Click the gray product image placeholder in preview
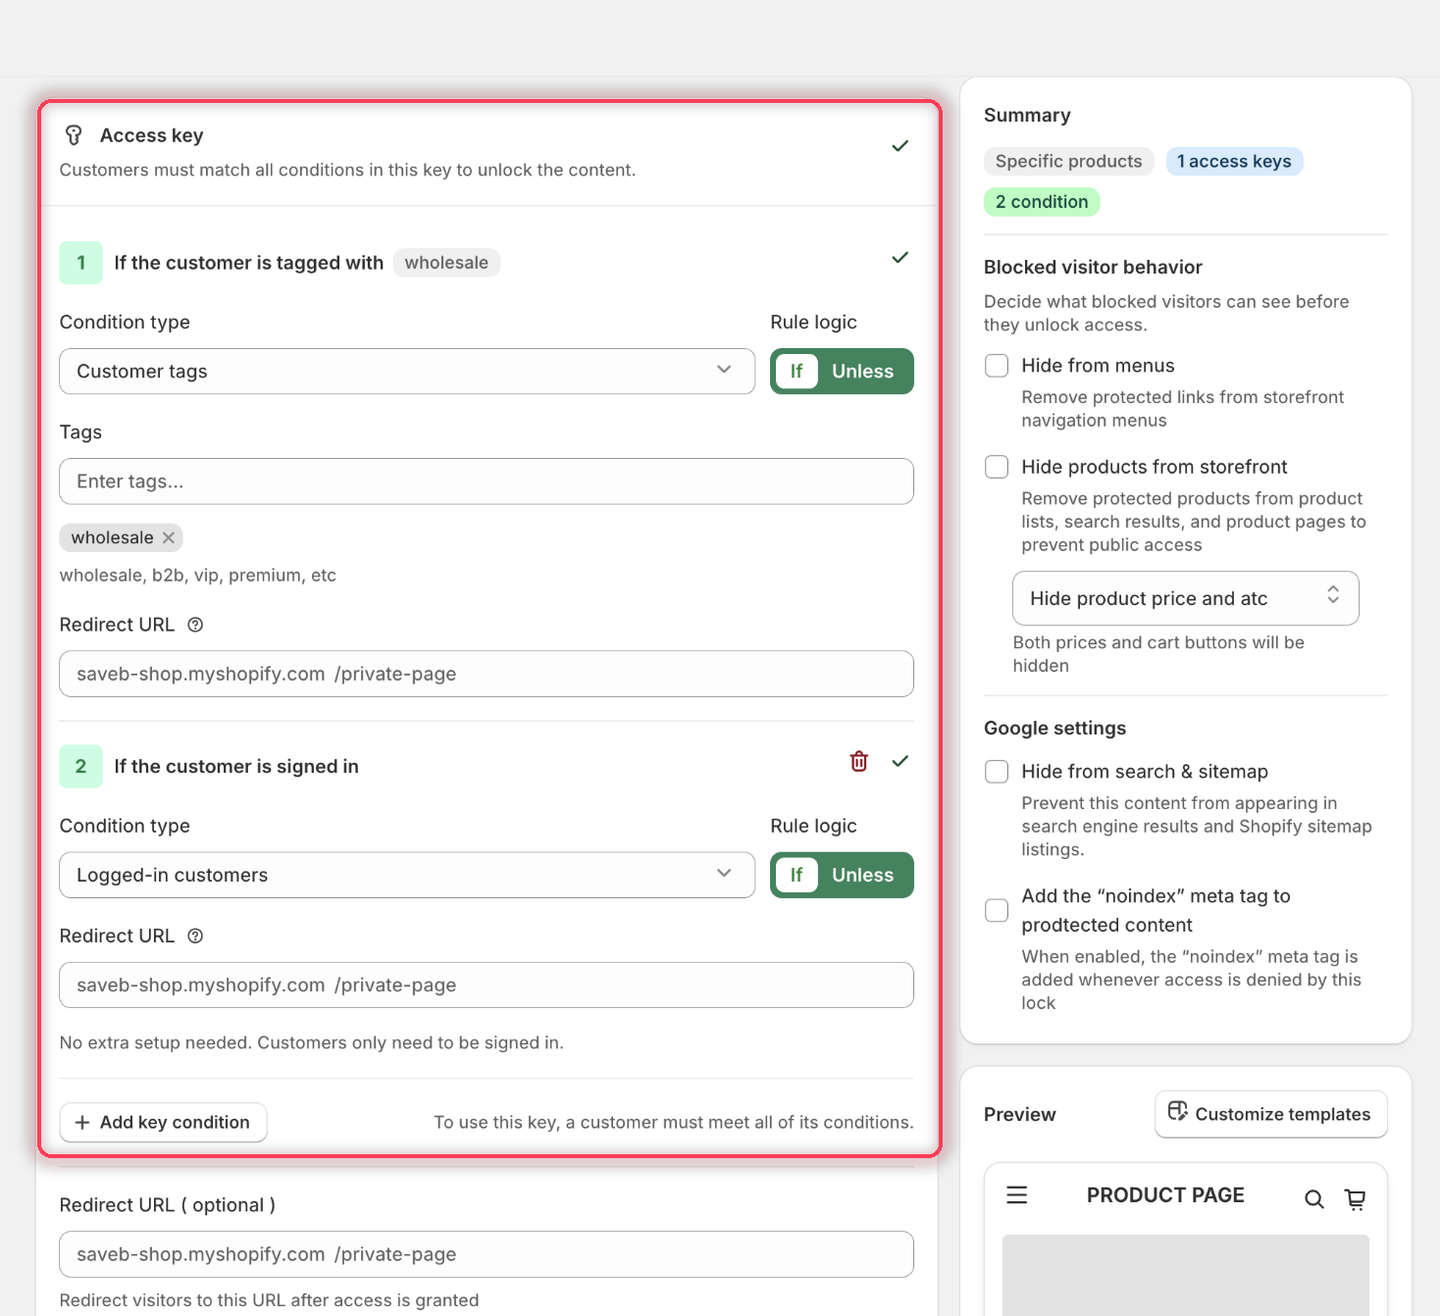This screenshot has height=1316, width=1440. click(1186, 1275)
